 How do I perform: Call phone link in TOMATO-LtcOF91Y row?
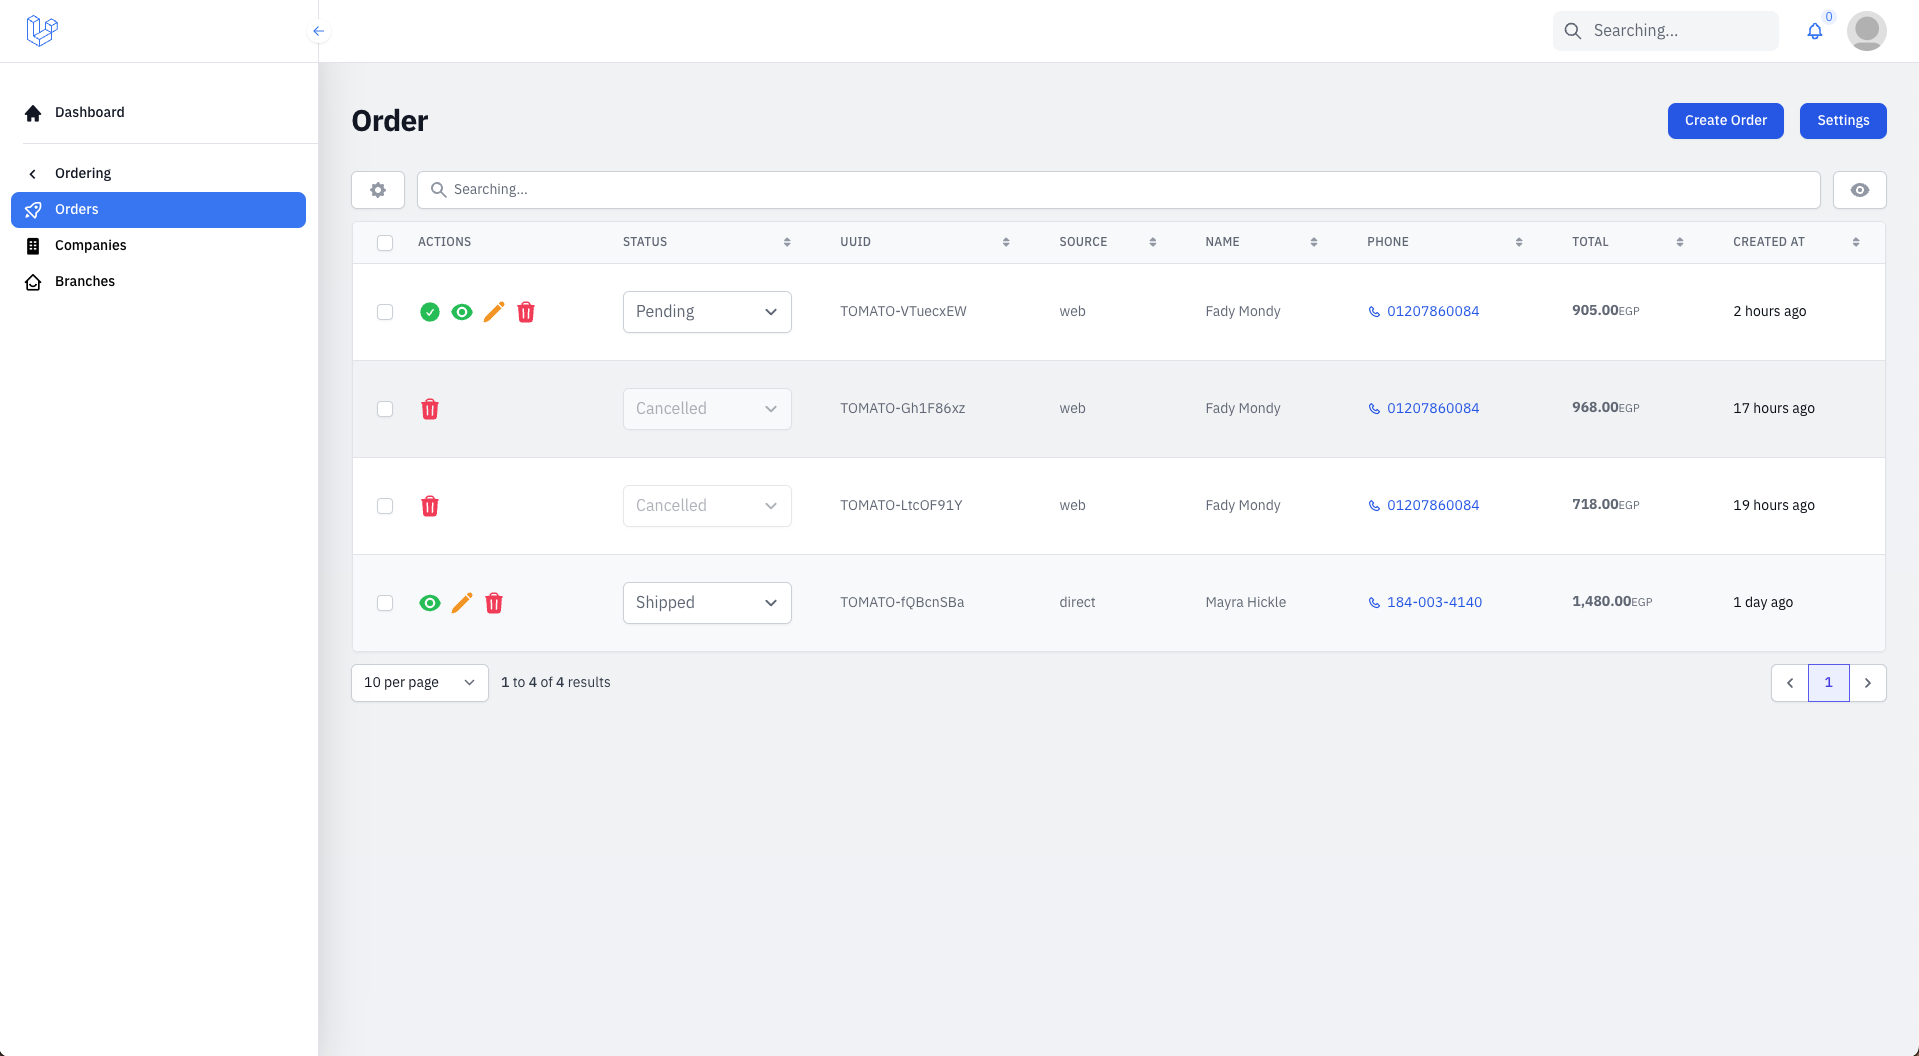click(x=1423, y=506)
